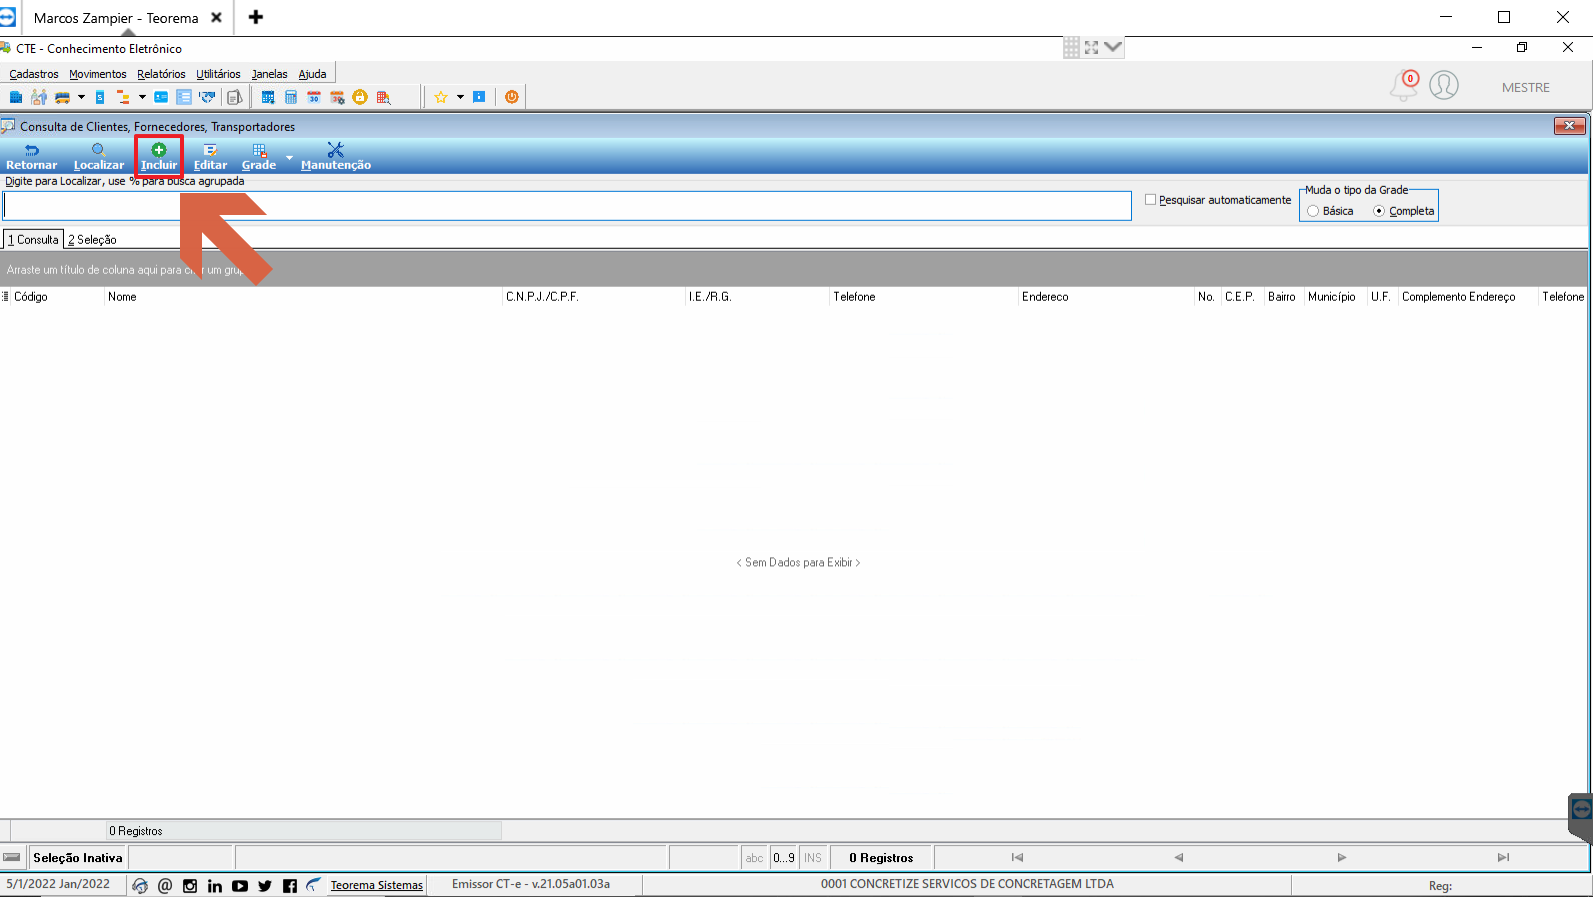Go to next record navigation button

coord(1342,858)
